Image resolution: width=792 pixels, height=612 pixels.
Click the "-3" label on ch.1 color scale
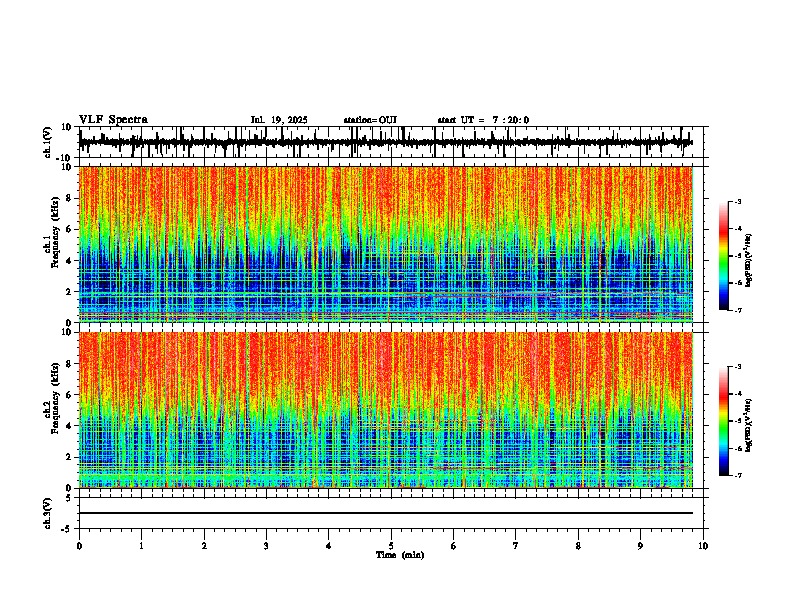coord(738,201)
